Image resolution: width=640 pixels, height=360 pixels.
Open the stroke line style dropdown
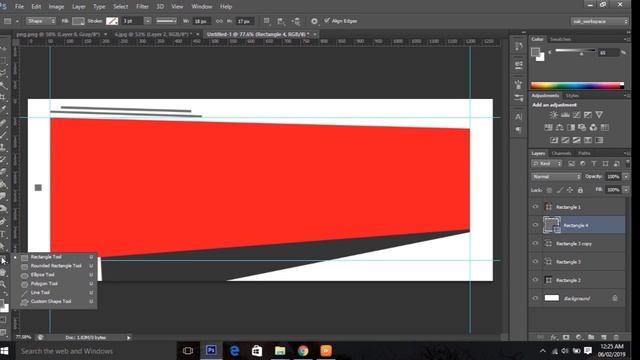[167, 21]
